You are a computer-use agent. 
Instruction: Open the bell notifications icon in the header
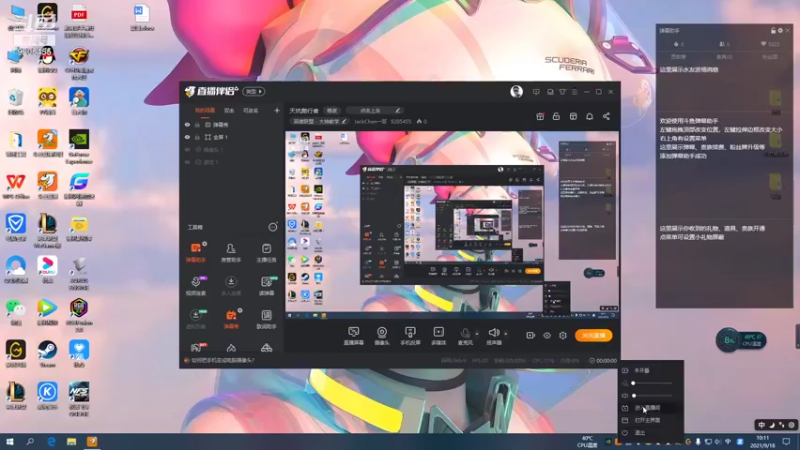589,116
